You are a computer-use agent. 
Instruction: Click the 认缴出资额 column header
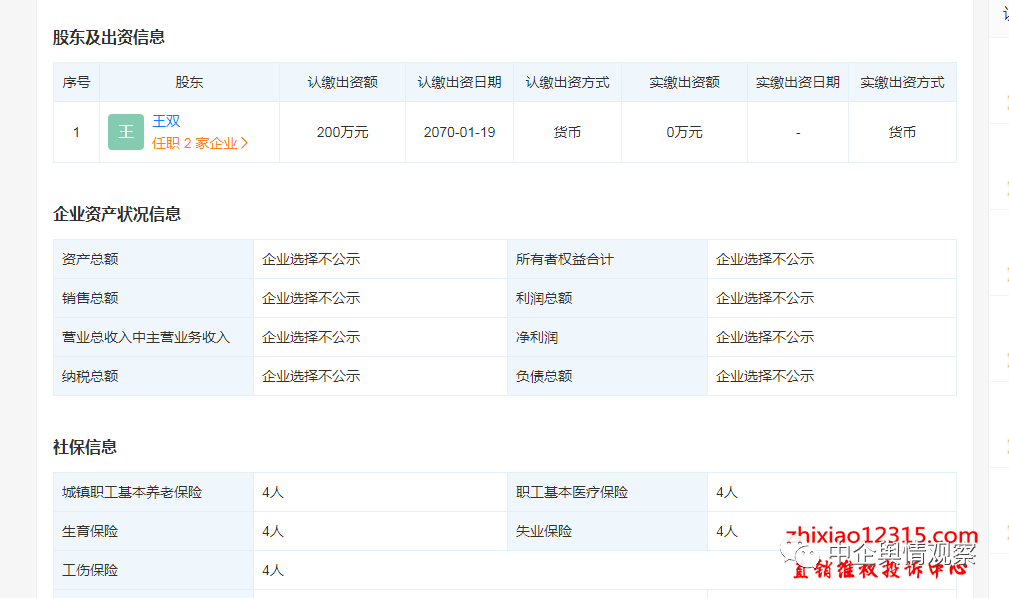pyautogui.click(x=342, y=82)
